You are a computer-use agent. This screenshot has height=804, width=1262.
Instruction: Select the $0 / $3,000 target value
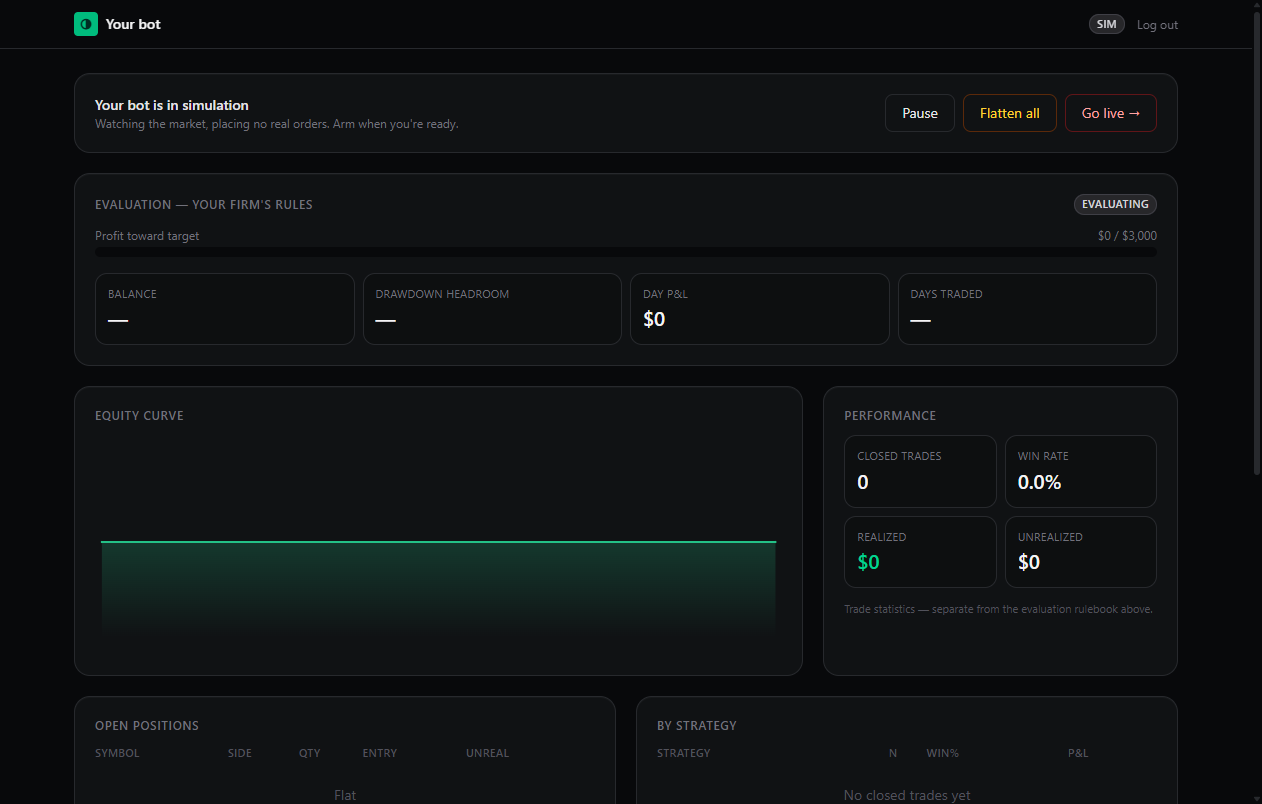(x=1127, y=236)
